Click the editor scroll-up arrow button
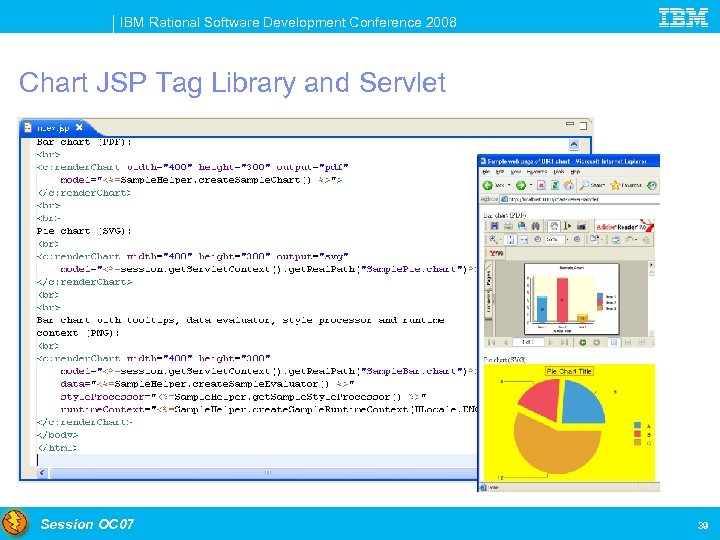The width and height of the screenshot is (720, 540). point(574,145)
